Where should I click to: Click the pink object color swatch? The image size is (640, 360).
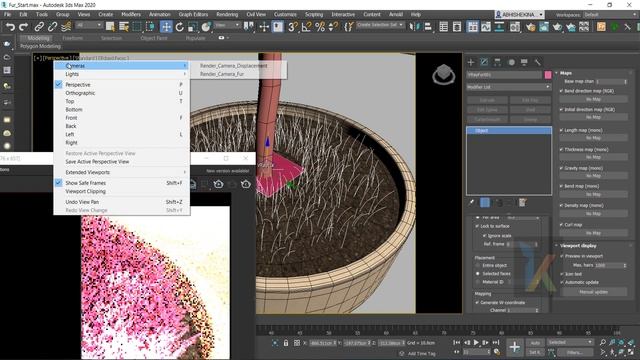[x=548, y=75]
